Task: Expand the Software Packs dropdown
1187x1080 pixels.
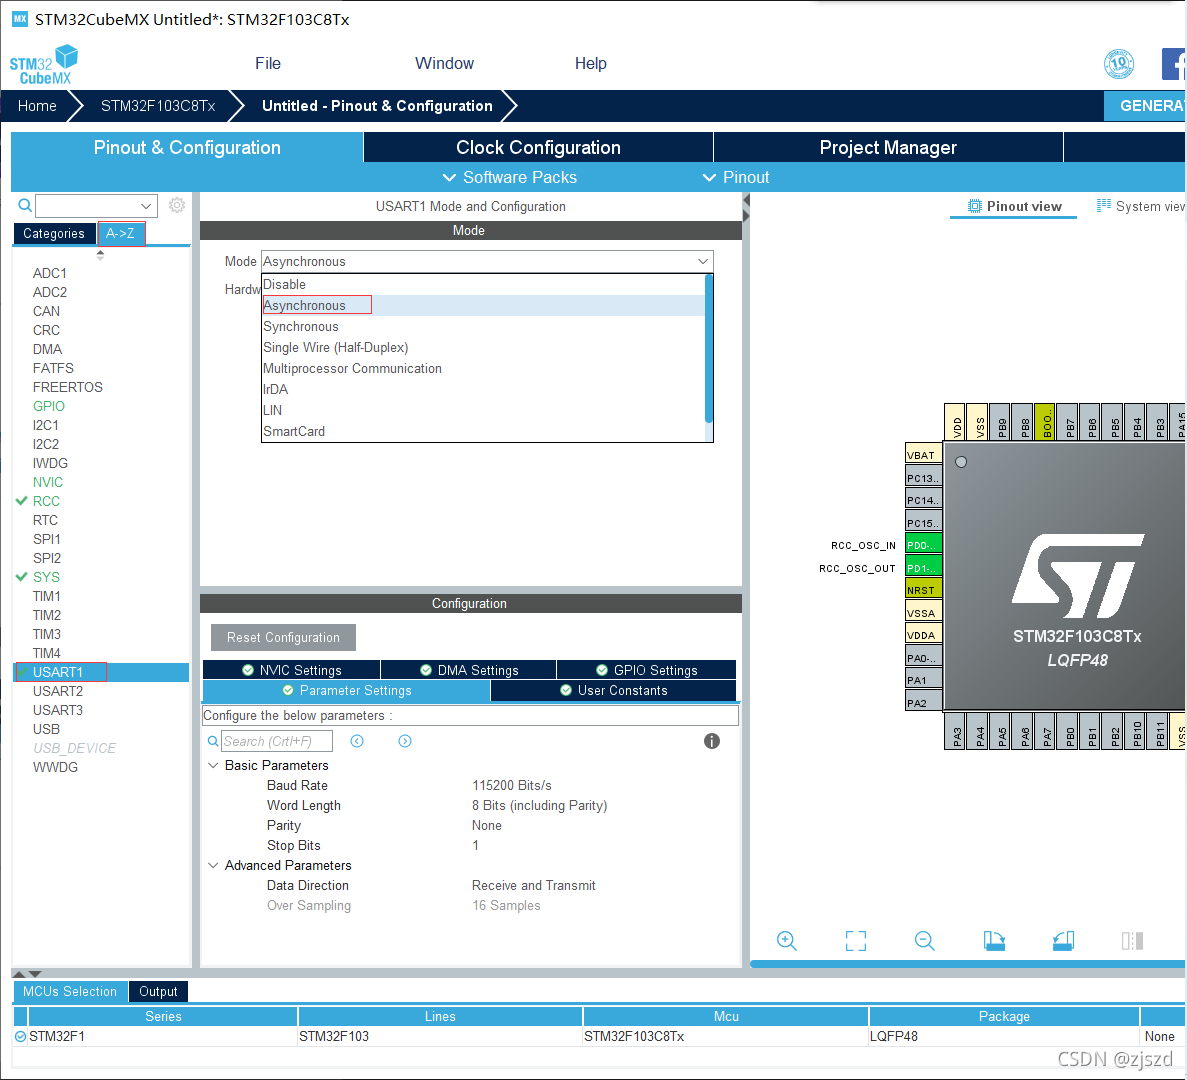Action: pyautogui.click(x=509, y=177)
